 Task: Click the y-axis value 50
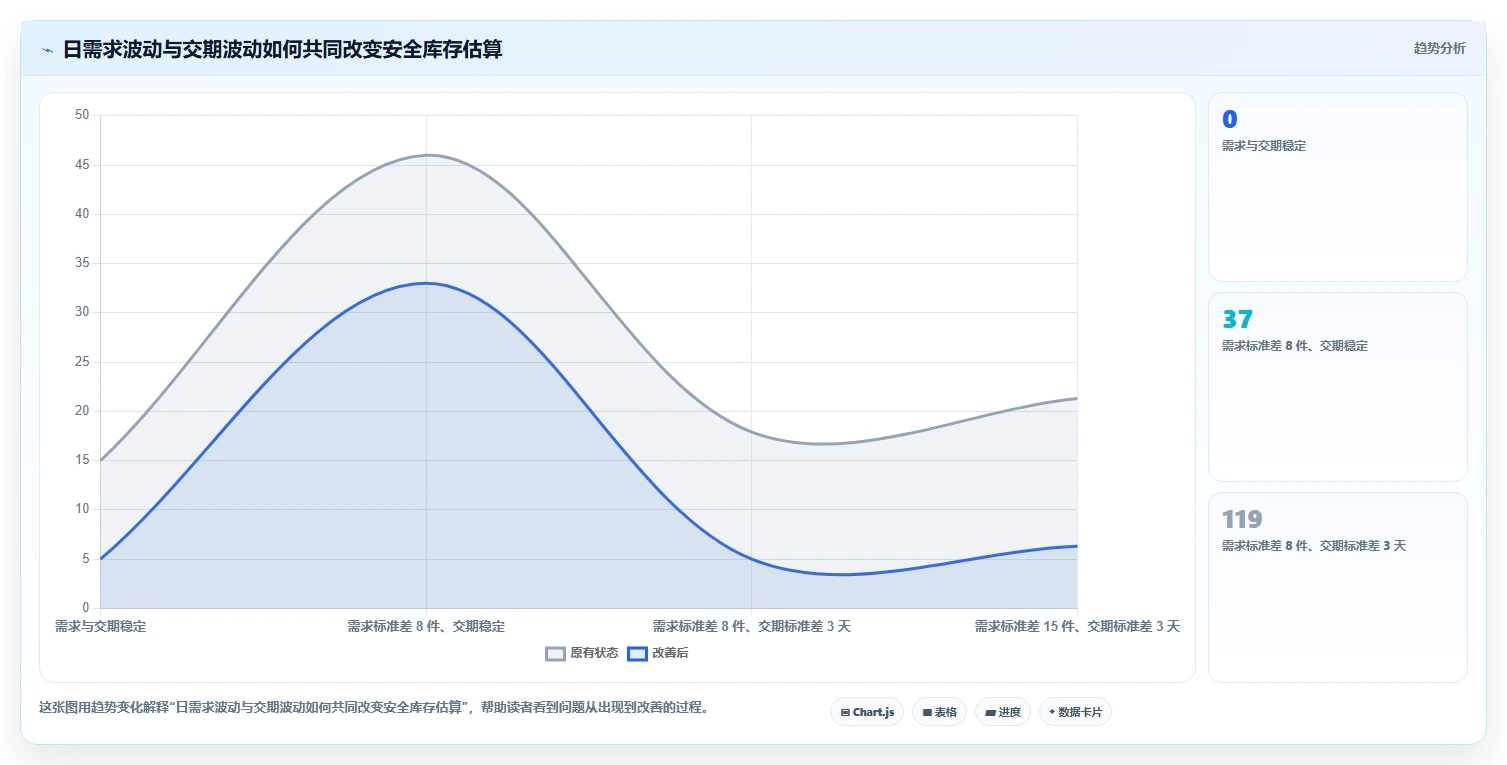82,115
